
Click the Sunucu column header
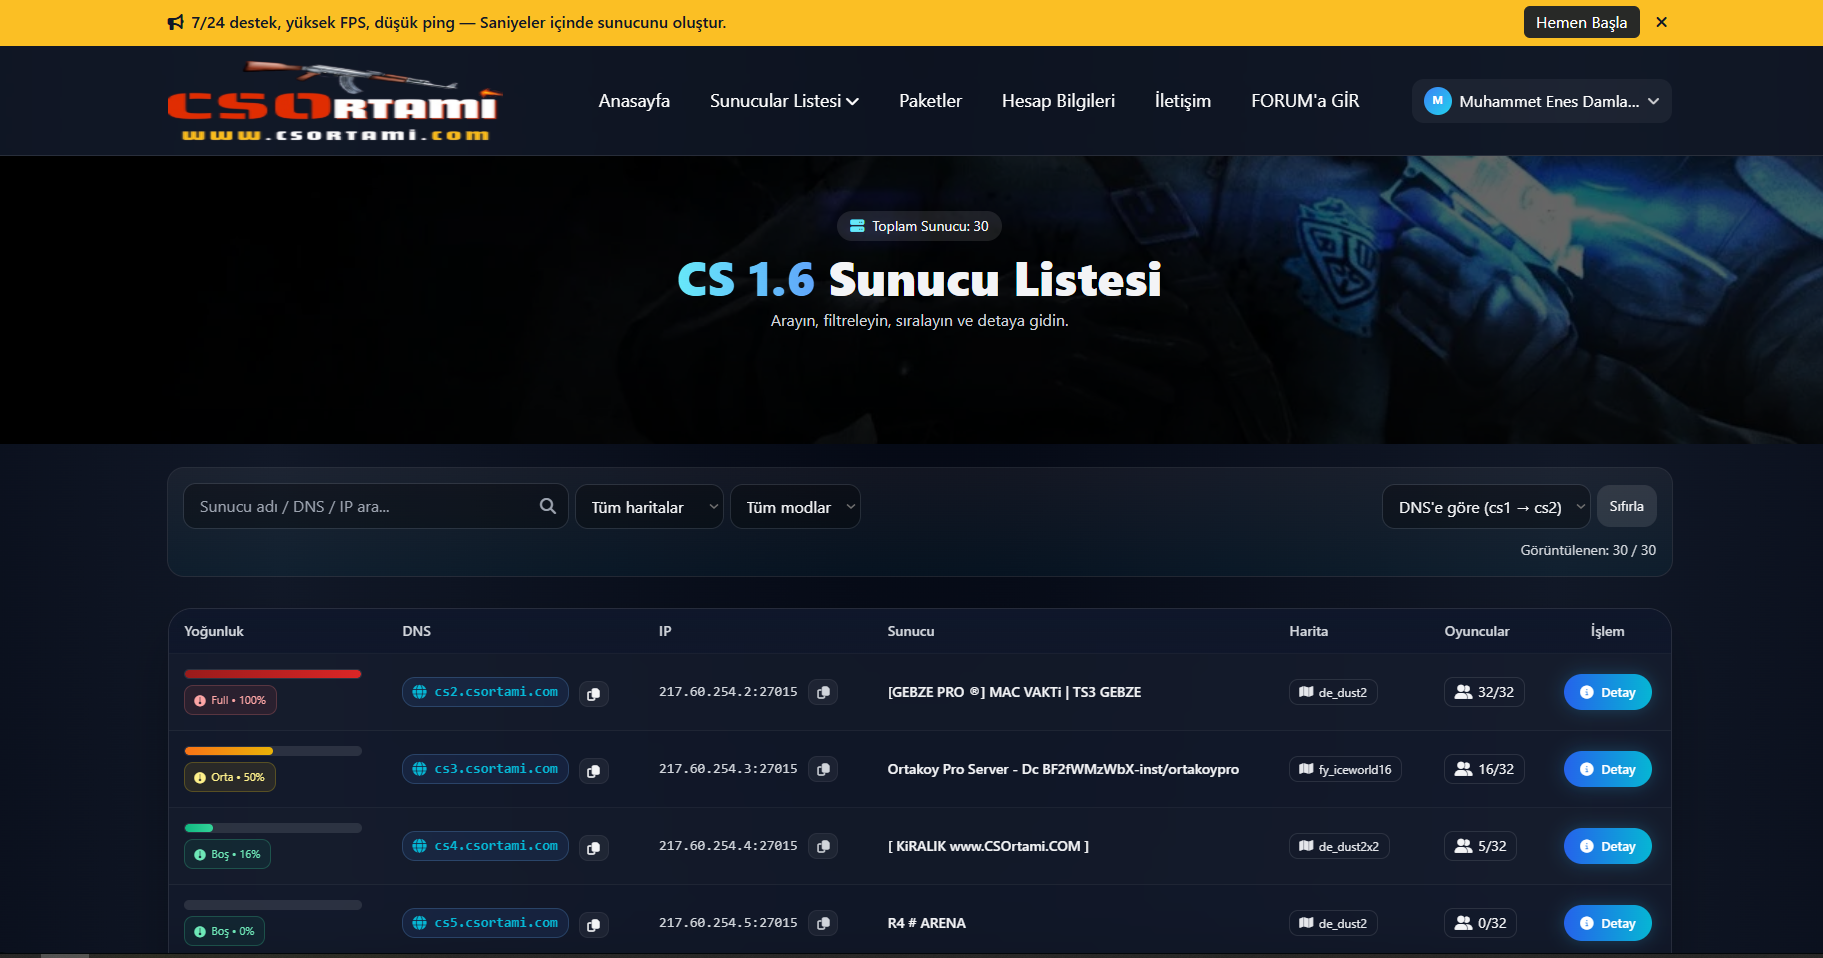[x=911, y=631]
